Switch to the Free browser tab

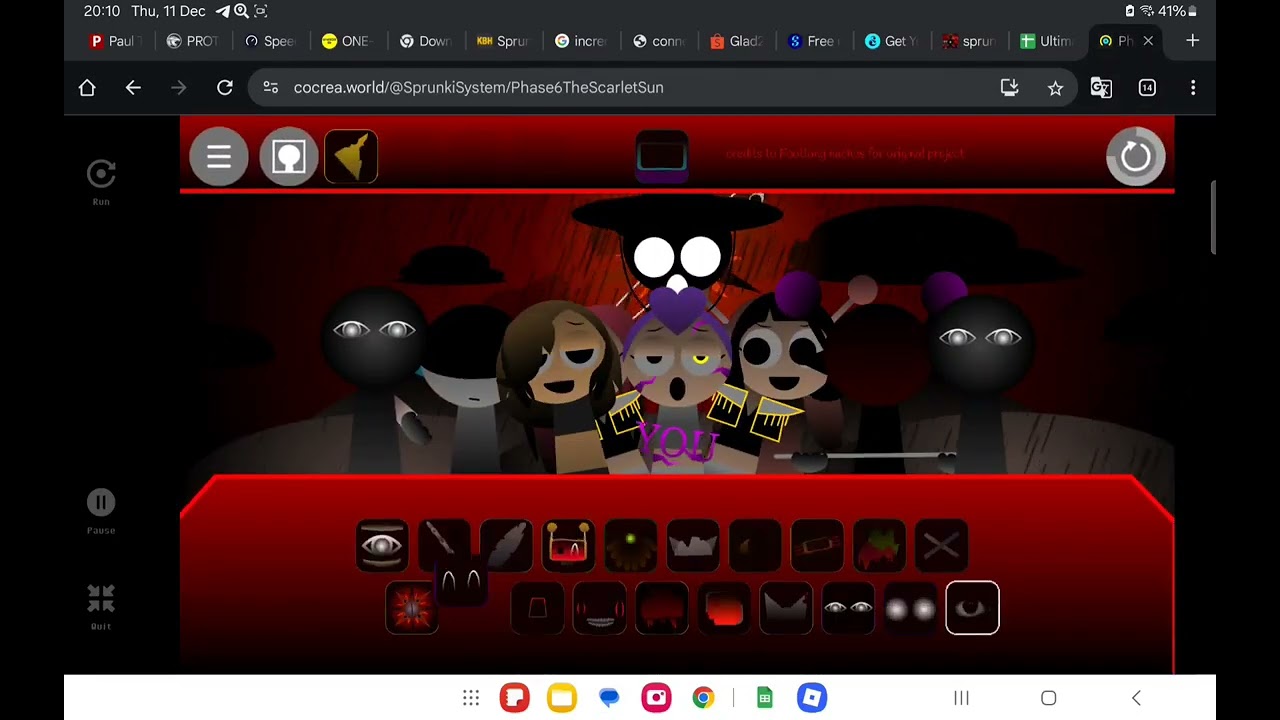click(x=811, y=41)
